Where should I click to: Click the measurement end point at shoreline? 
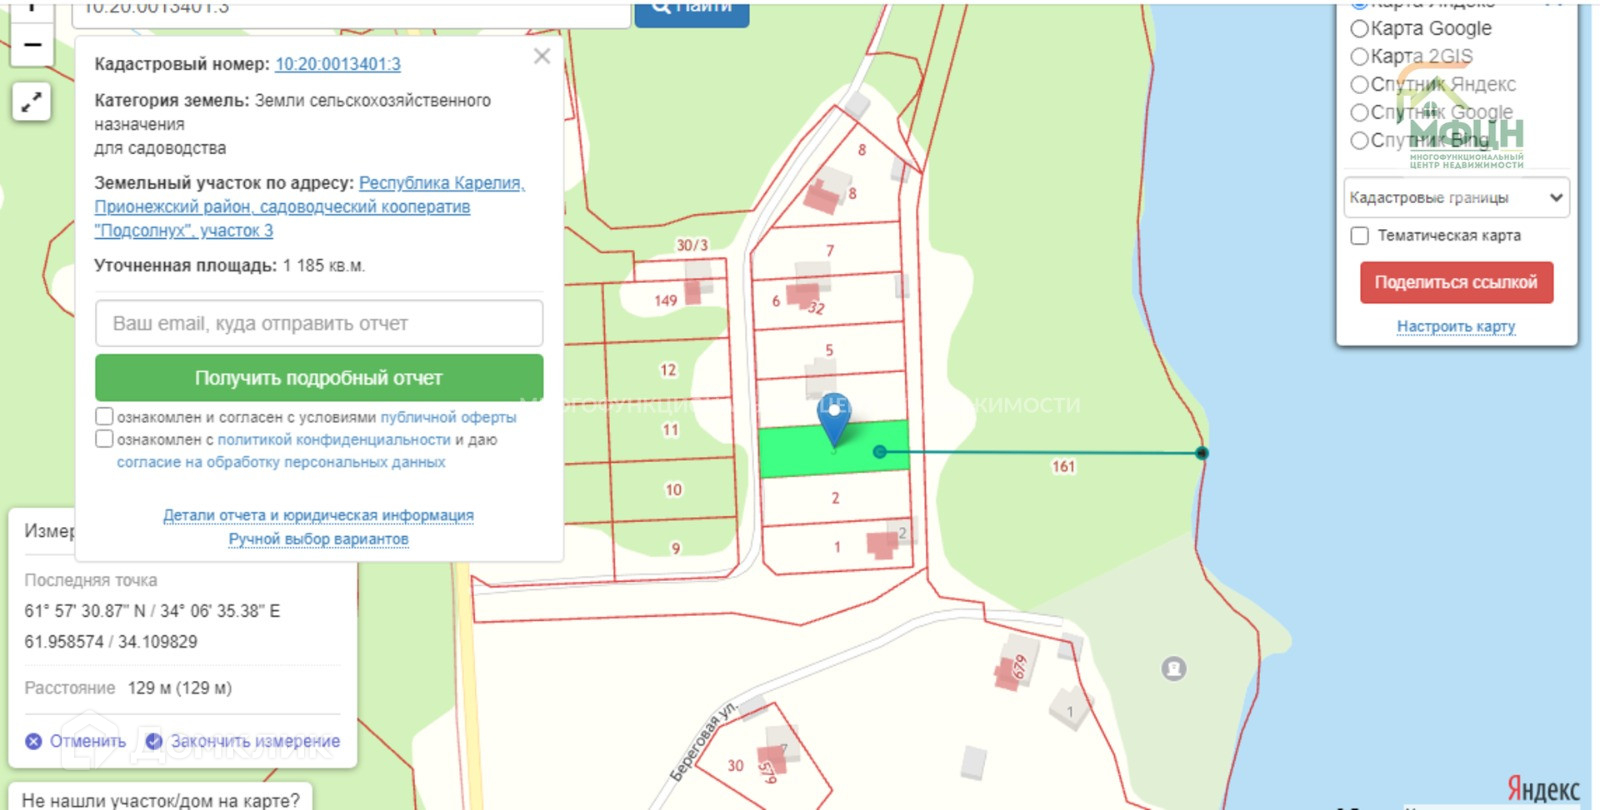1202,453
